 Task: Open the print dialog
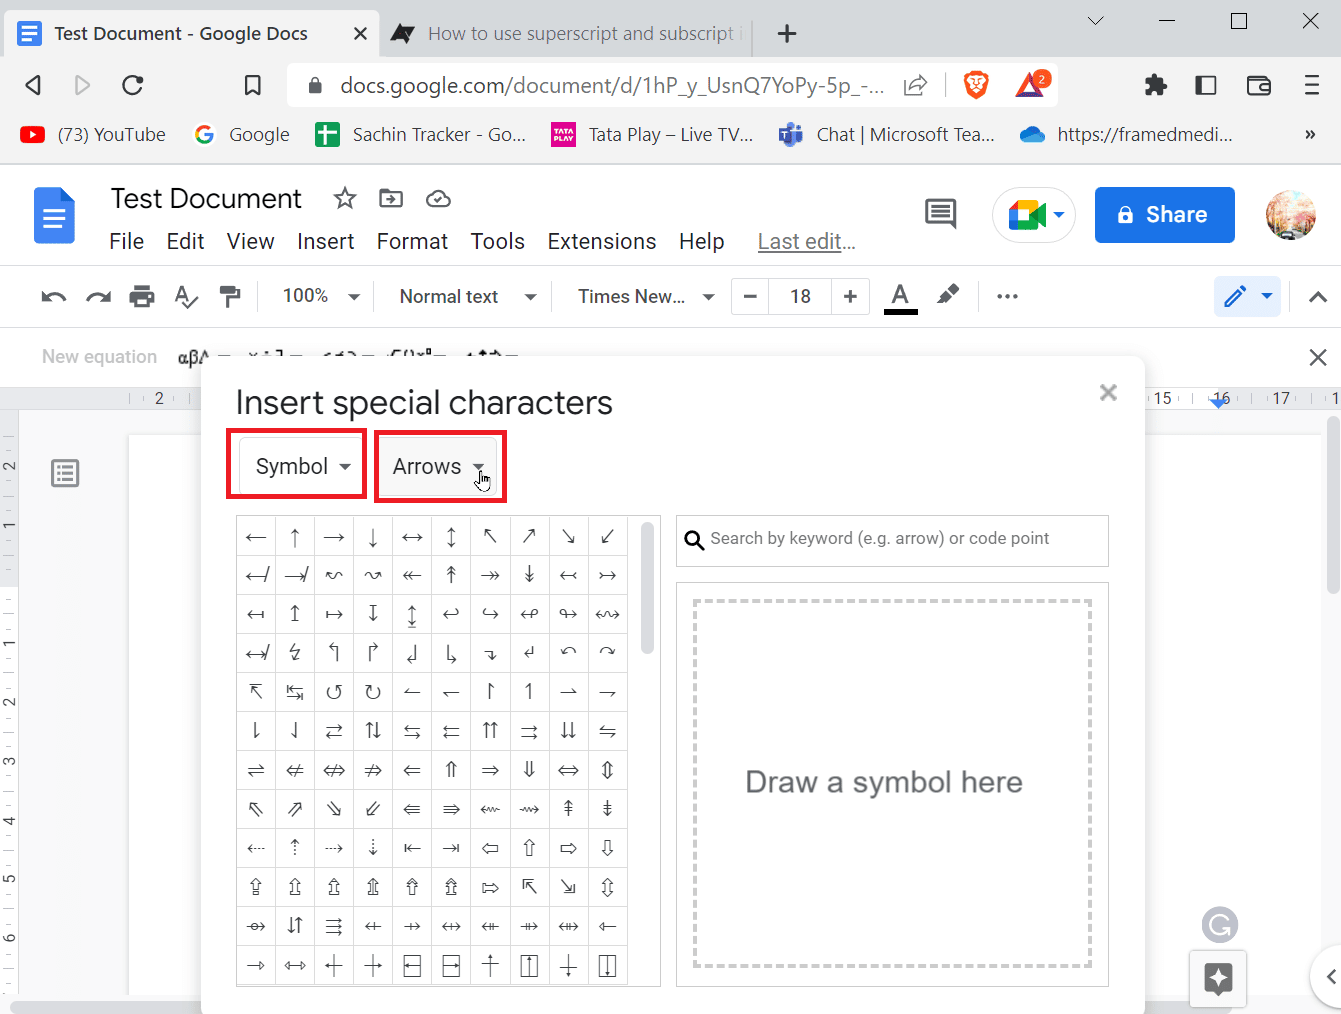point(142,296)
